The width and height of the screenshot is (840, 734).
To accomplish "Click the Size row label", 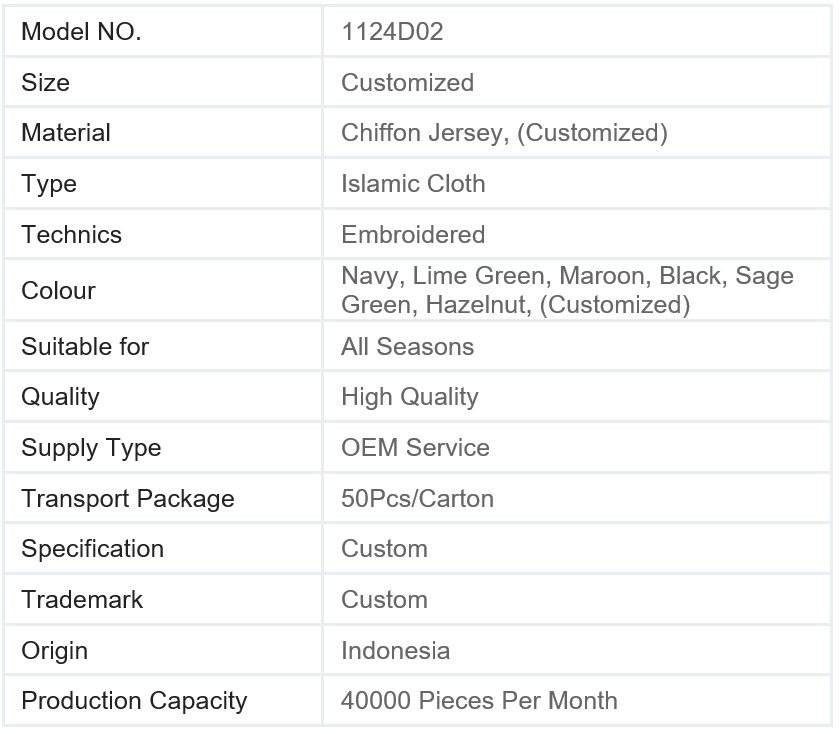I will [46, 82].
